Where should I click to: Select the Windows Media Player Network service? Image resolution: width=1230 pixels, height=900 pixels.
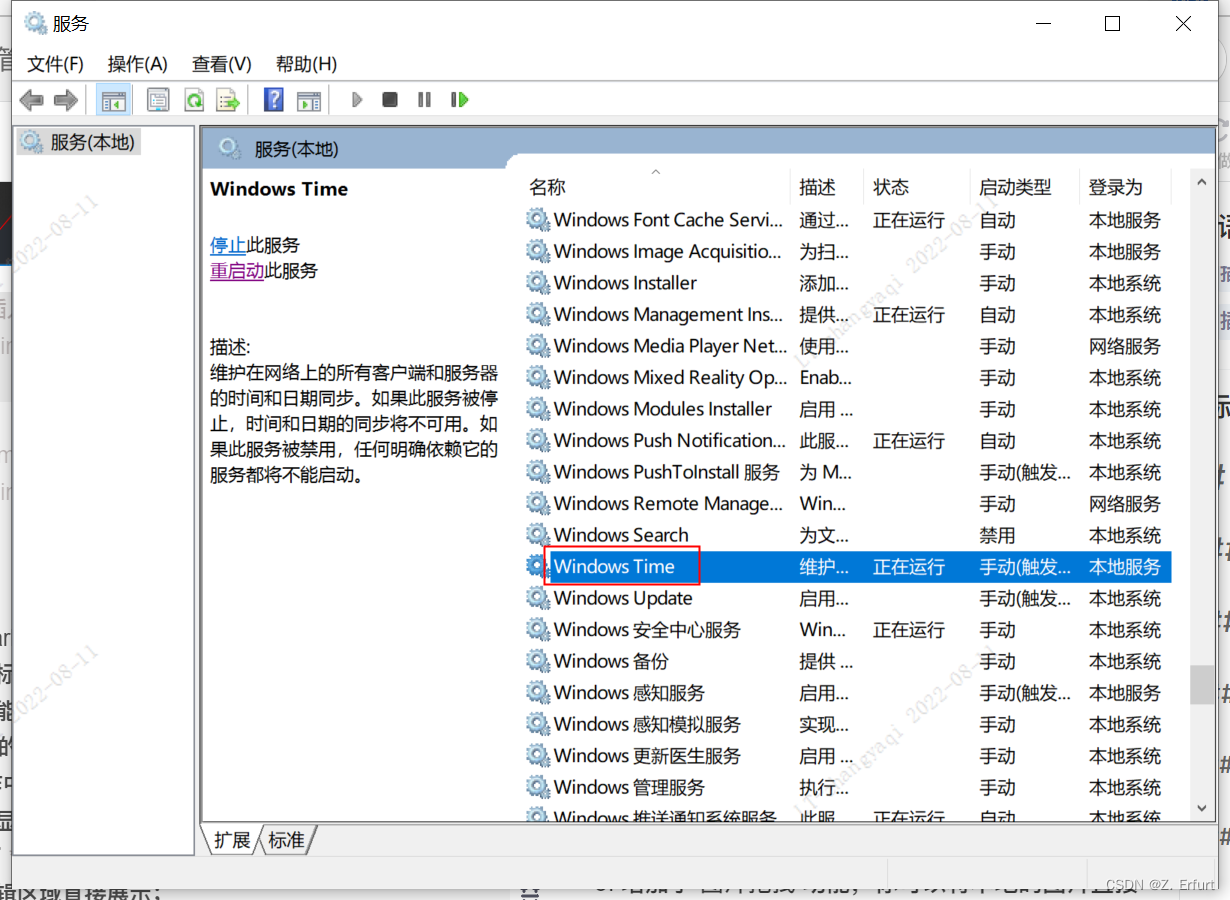(848, 346)
